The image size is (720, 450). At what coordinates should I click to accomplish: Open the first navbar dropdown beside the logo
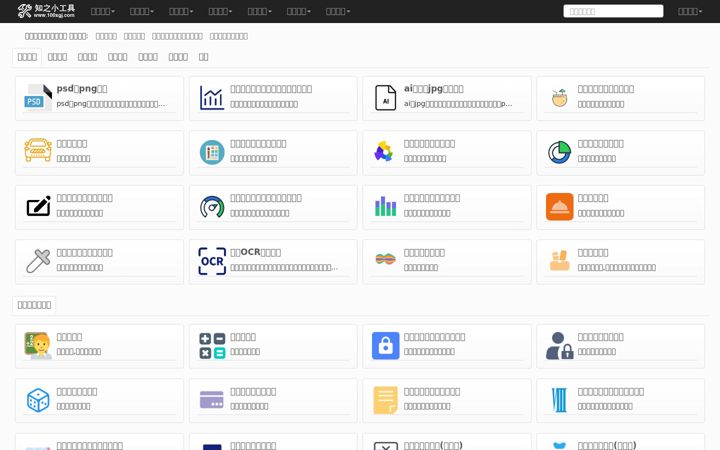coord(103,11)
